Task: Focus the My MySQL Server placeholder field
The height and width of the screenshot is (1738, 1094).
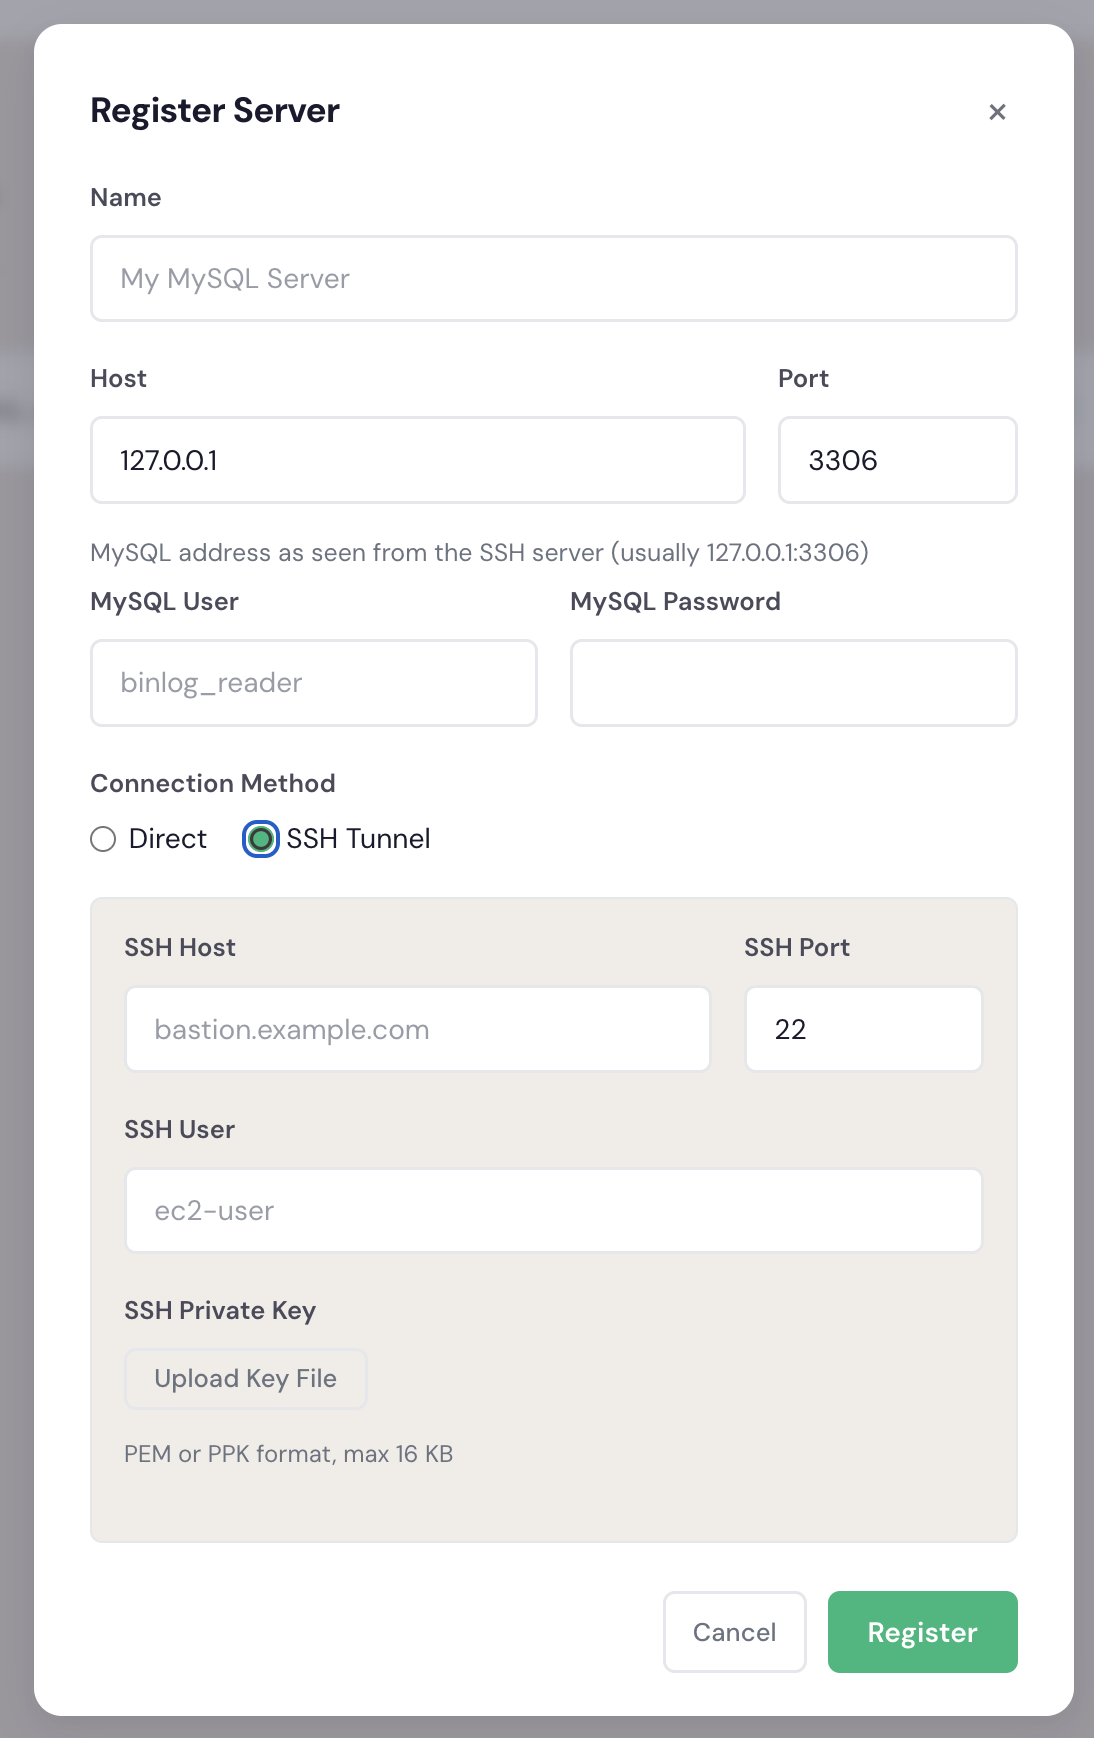Action: click(x=553, y=278)
